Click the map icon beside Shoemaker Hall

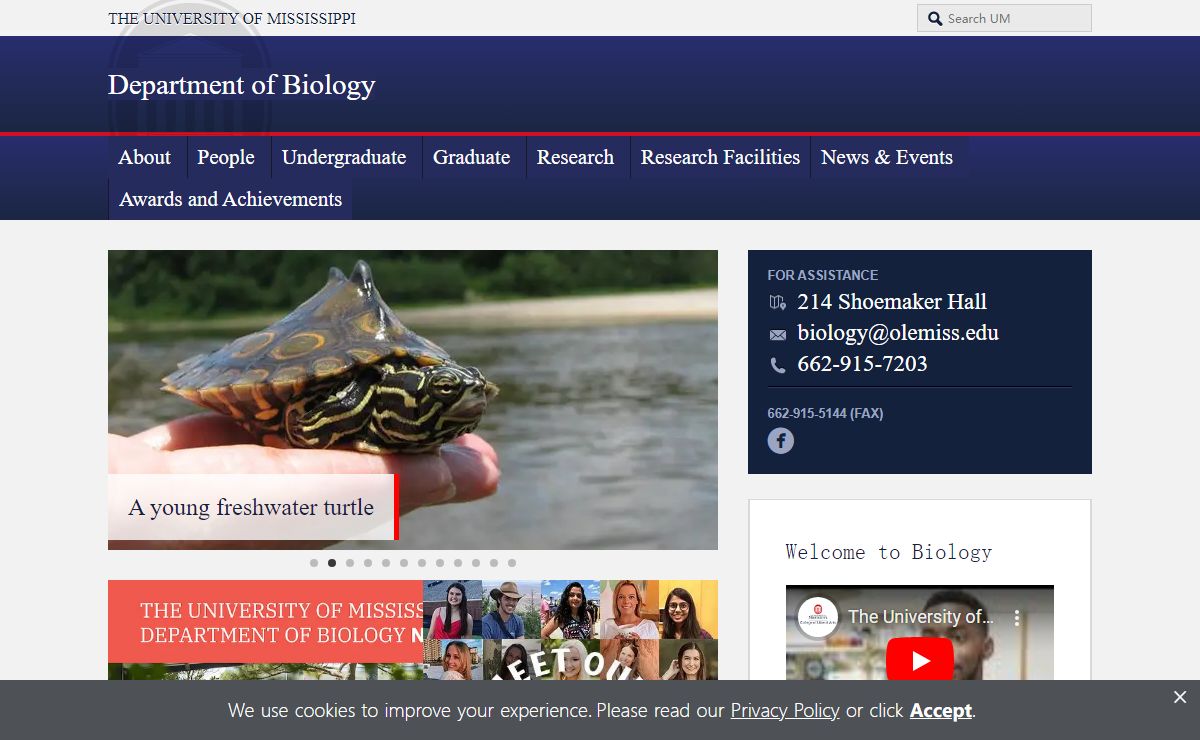coord(778,303)
